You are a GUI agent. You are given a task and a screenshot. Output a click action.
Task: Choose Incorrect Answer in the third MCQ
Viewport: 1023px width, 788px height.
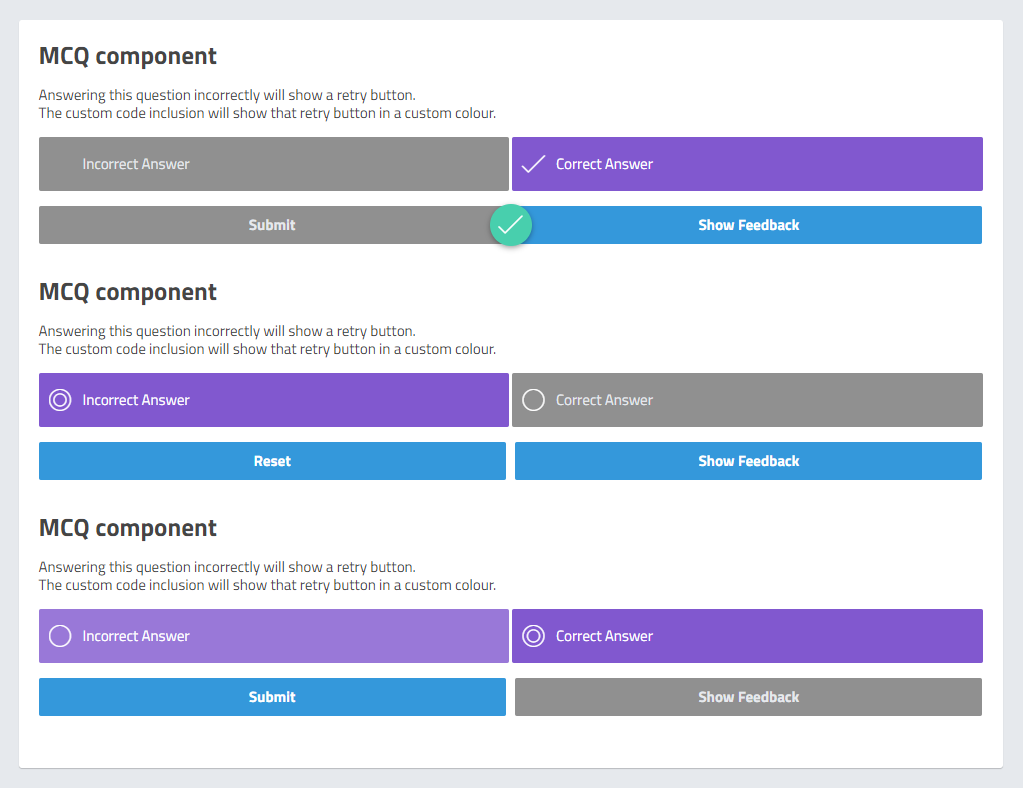coord(273,636)
